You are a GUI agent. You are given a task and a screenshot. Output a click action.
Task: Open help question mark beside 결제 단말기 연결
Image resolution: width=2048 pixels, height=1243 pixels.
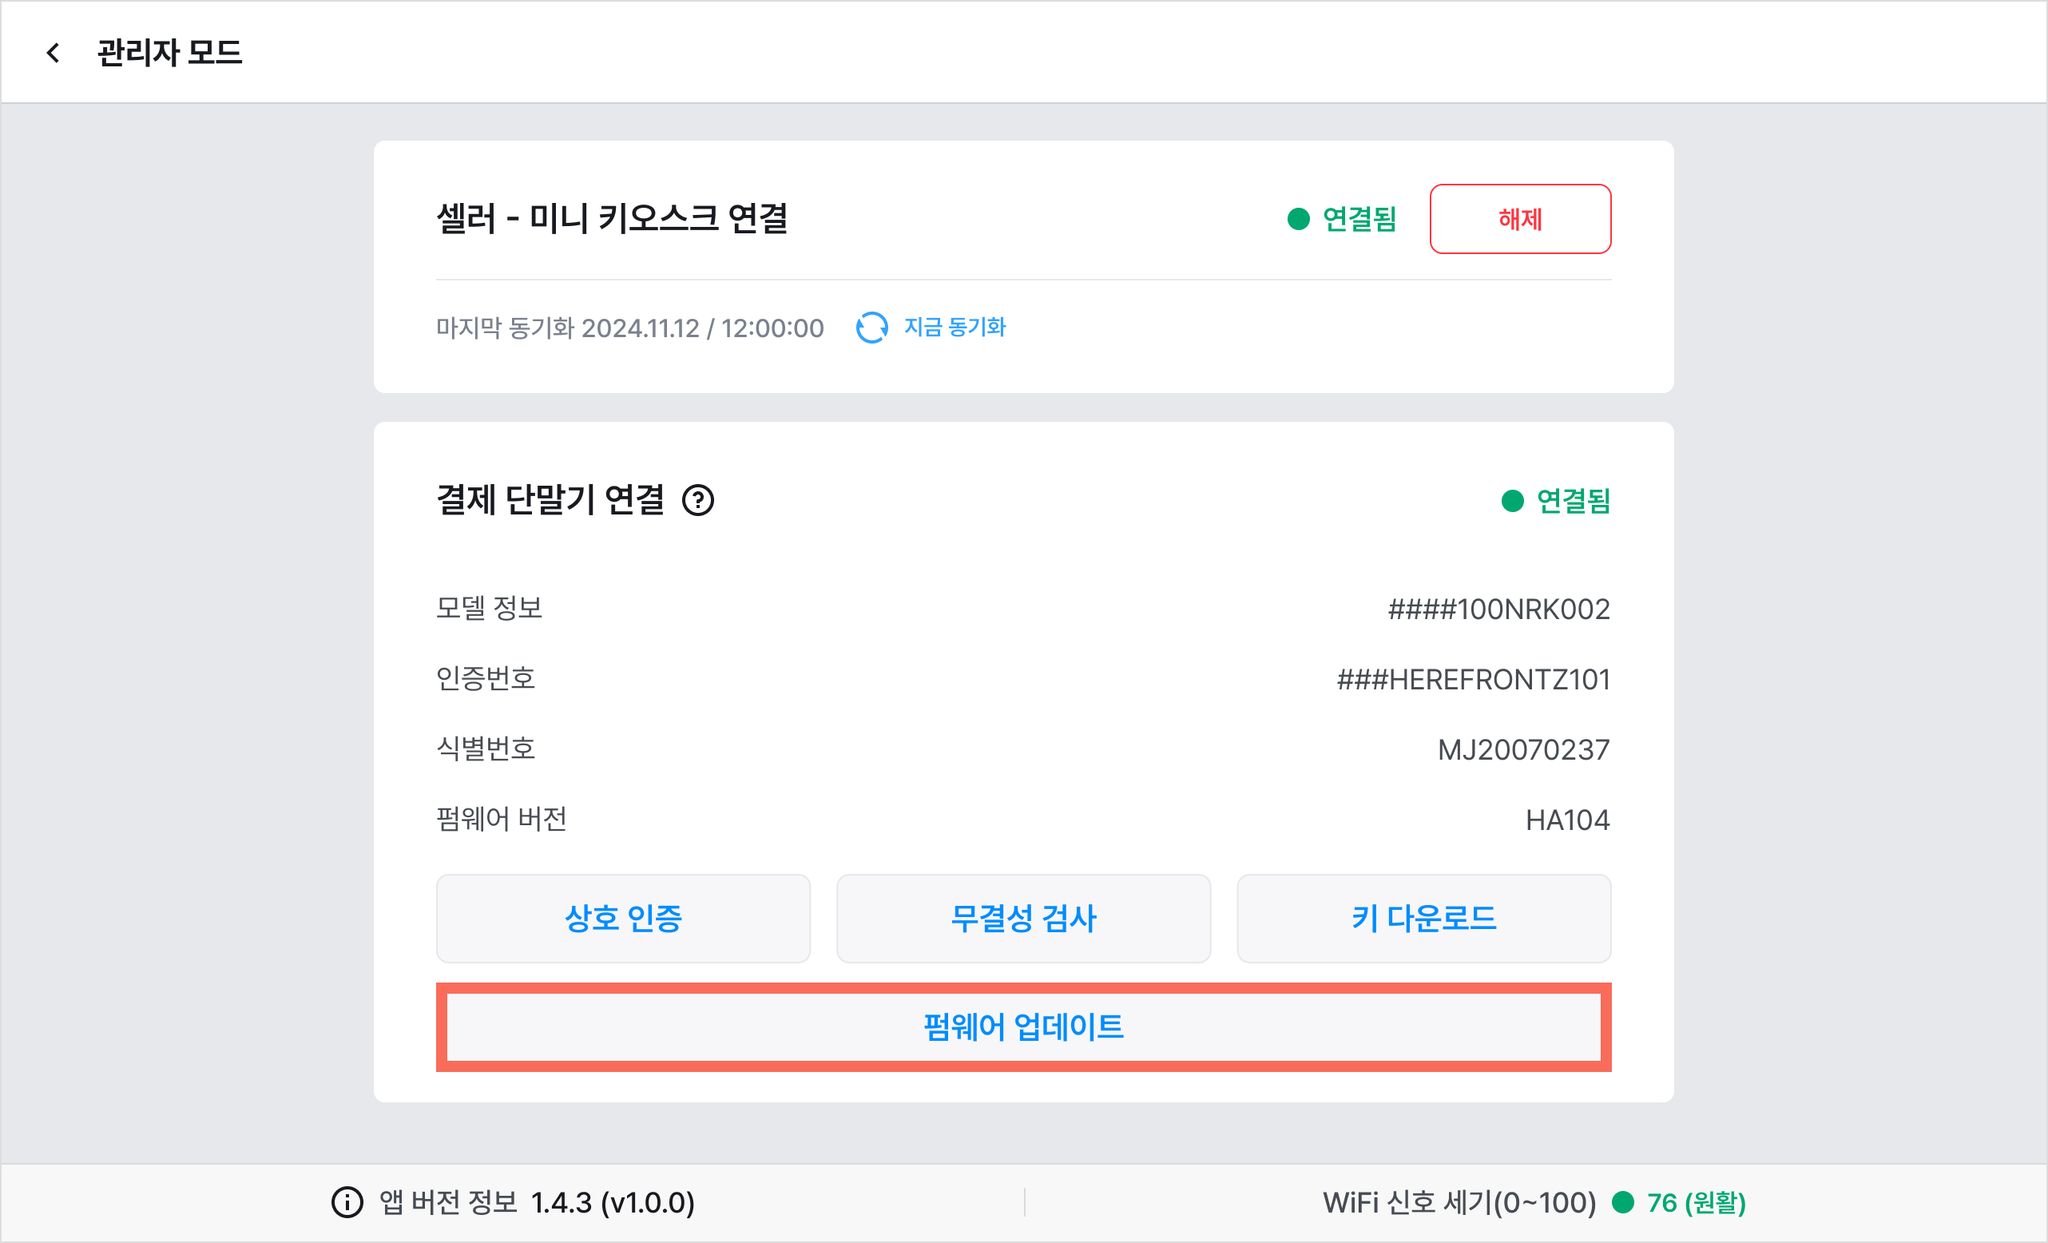tap(698, 500)
